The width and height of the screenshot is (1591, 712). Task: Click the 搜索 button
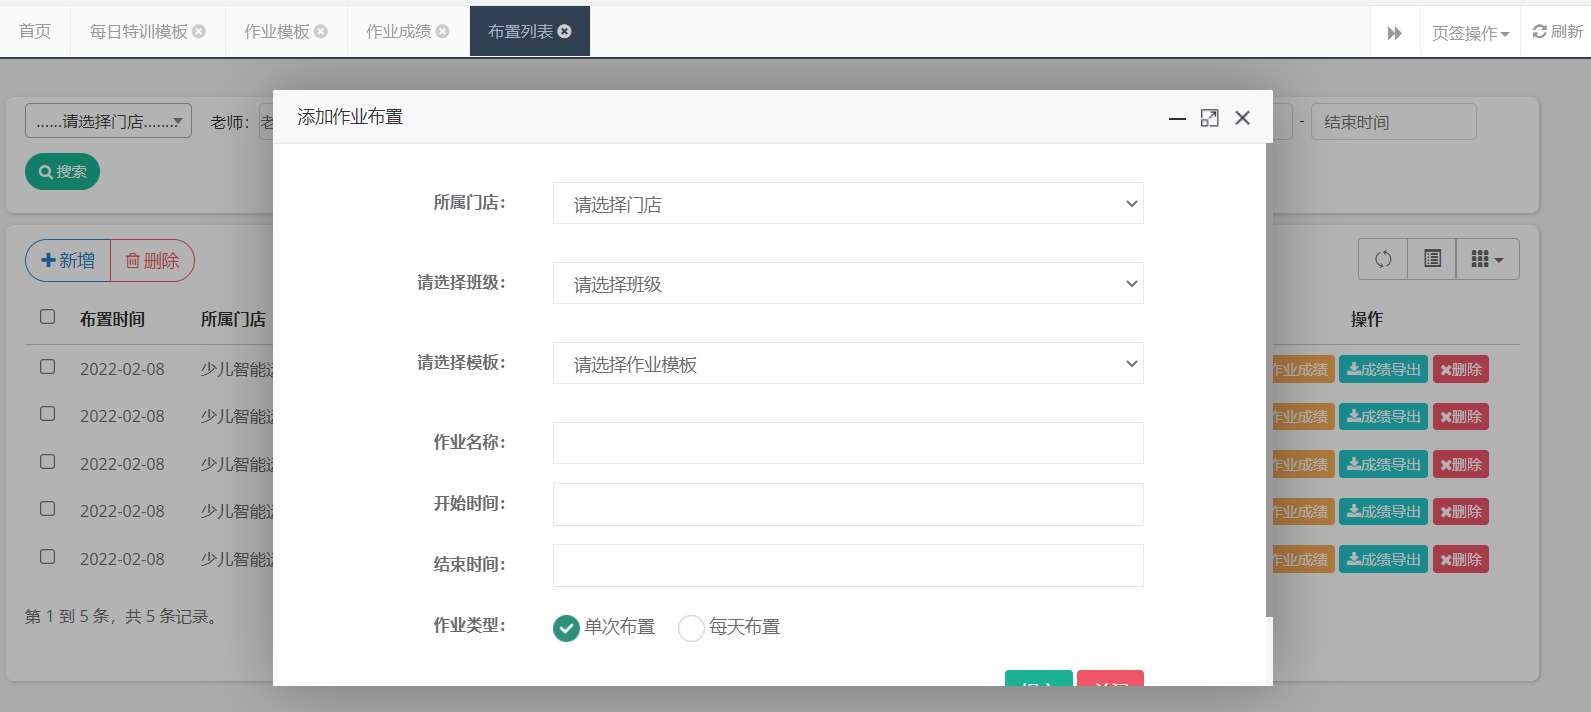62,172
